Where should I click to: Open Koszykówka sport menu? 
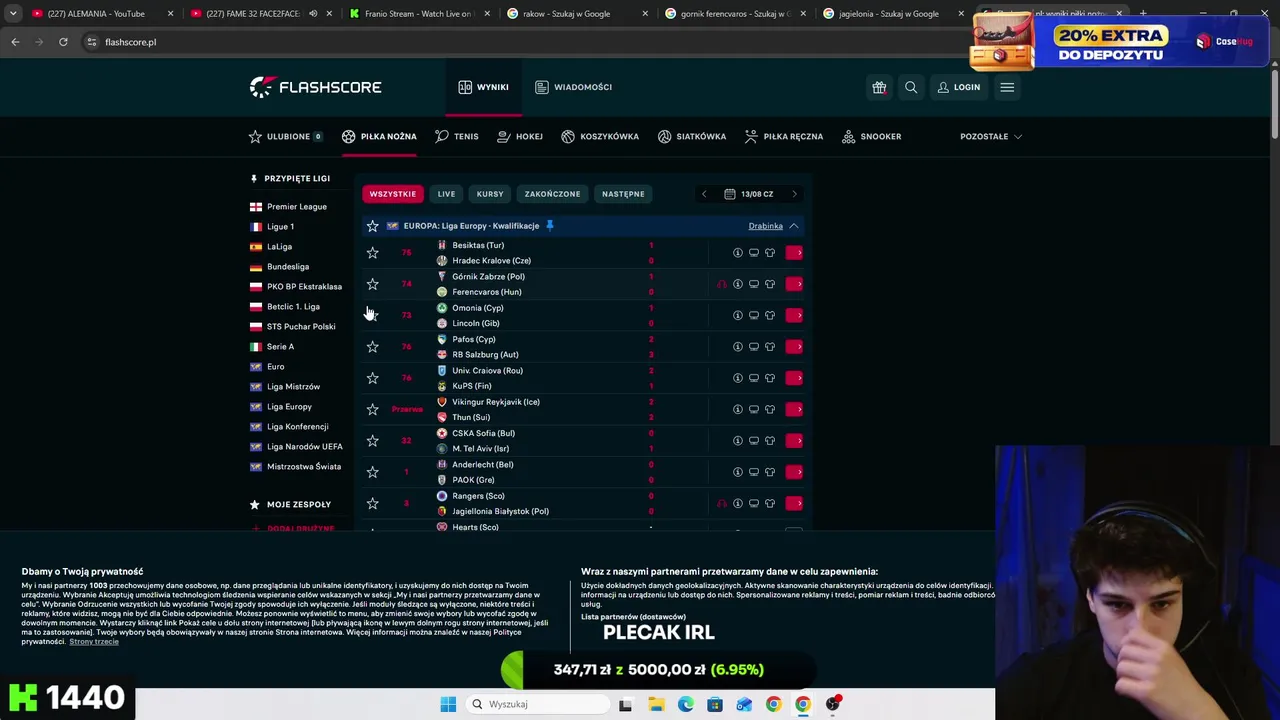(600, 136)
